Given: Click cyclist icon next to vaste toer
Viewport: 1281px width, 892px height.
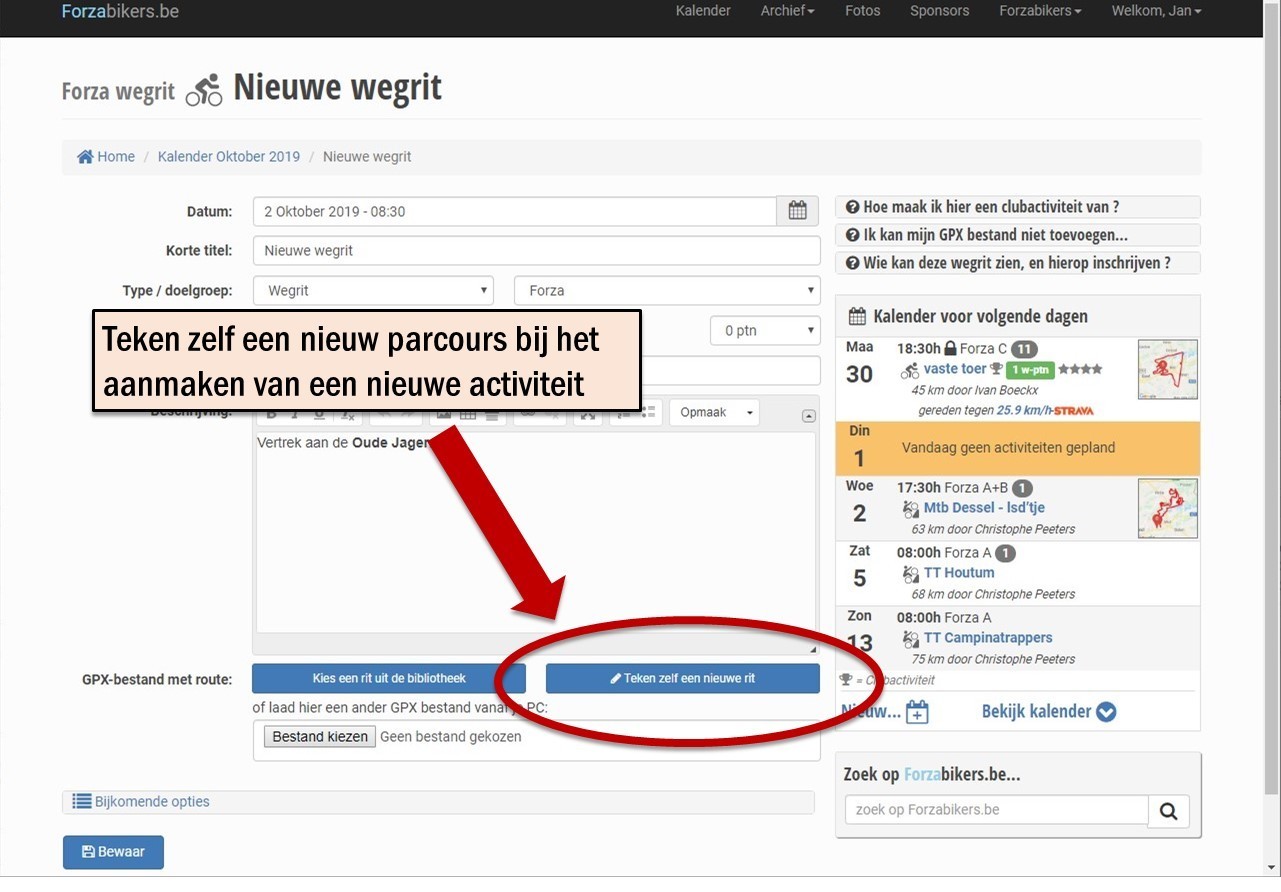Looking at the screenshot, I should point(909,371).
